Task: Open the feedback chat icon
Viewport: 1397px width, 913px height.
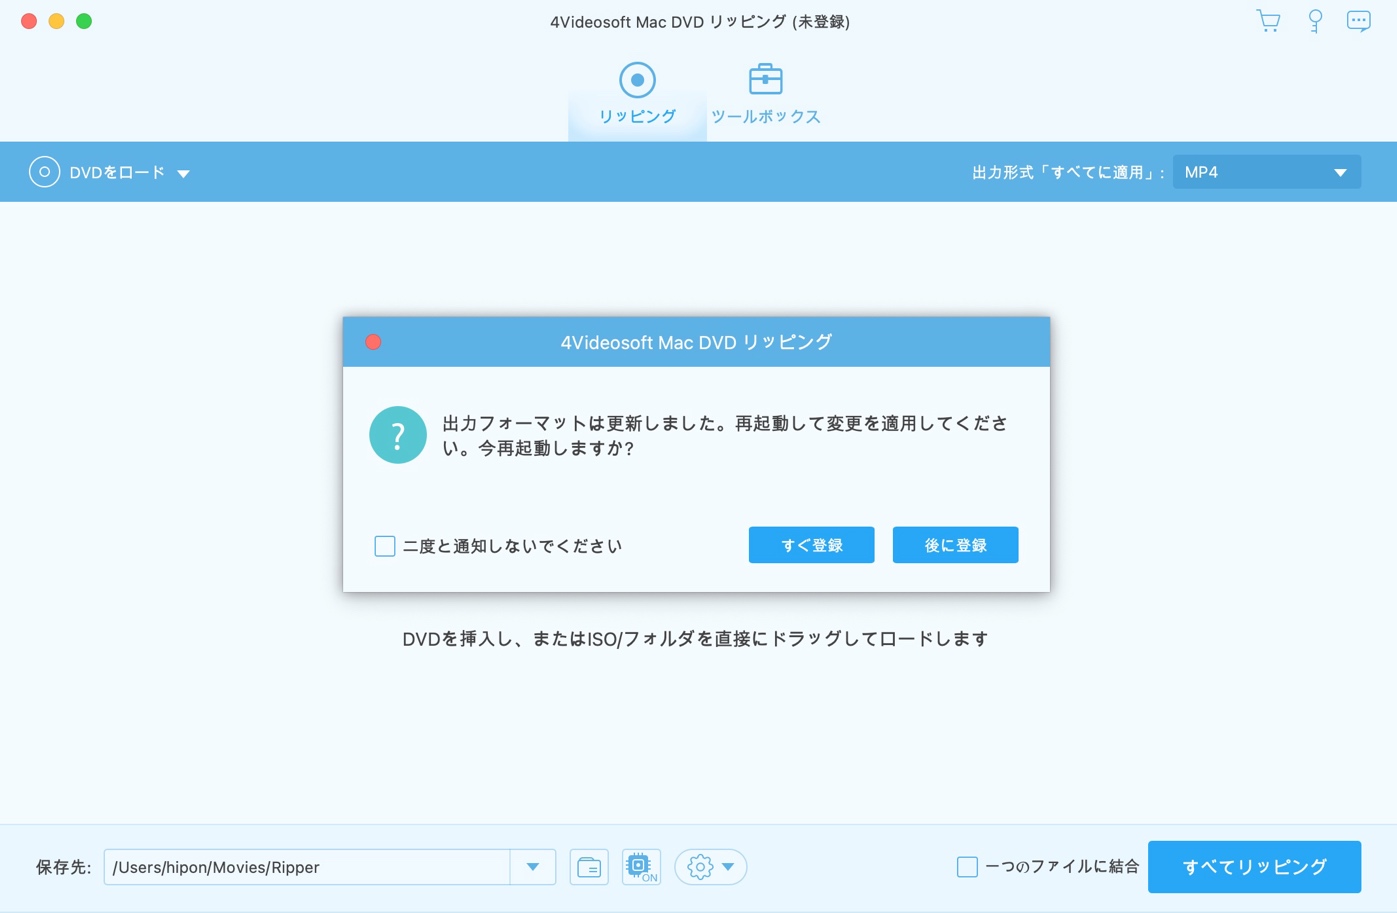Action: 1358,21
